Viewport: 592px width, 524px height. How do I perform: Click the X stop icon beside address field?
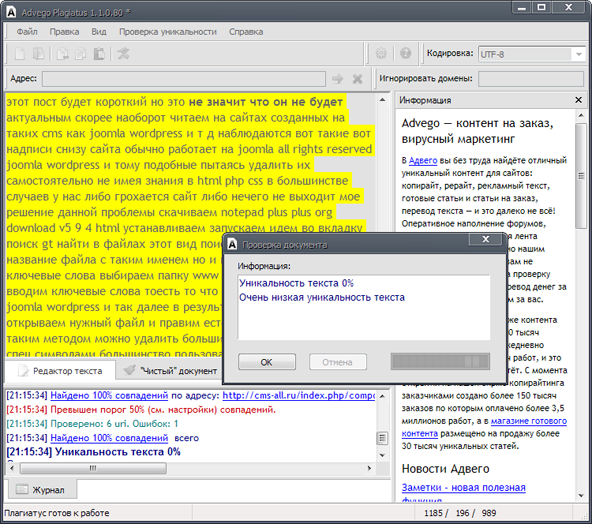357,79
